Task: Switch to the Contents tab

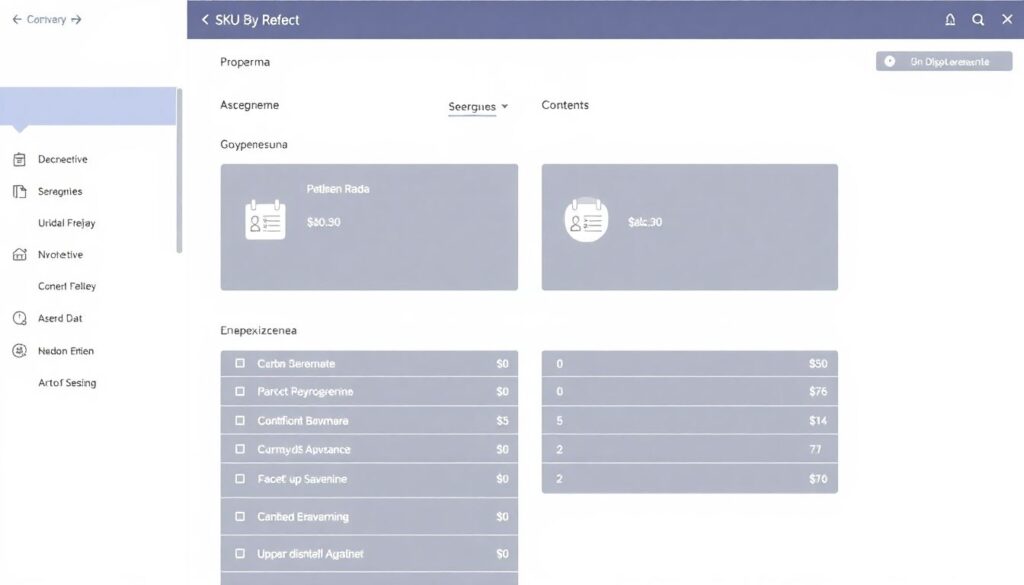Action: point(565,105)
